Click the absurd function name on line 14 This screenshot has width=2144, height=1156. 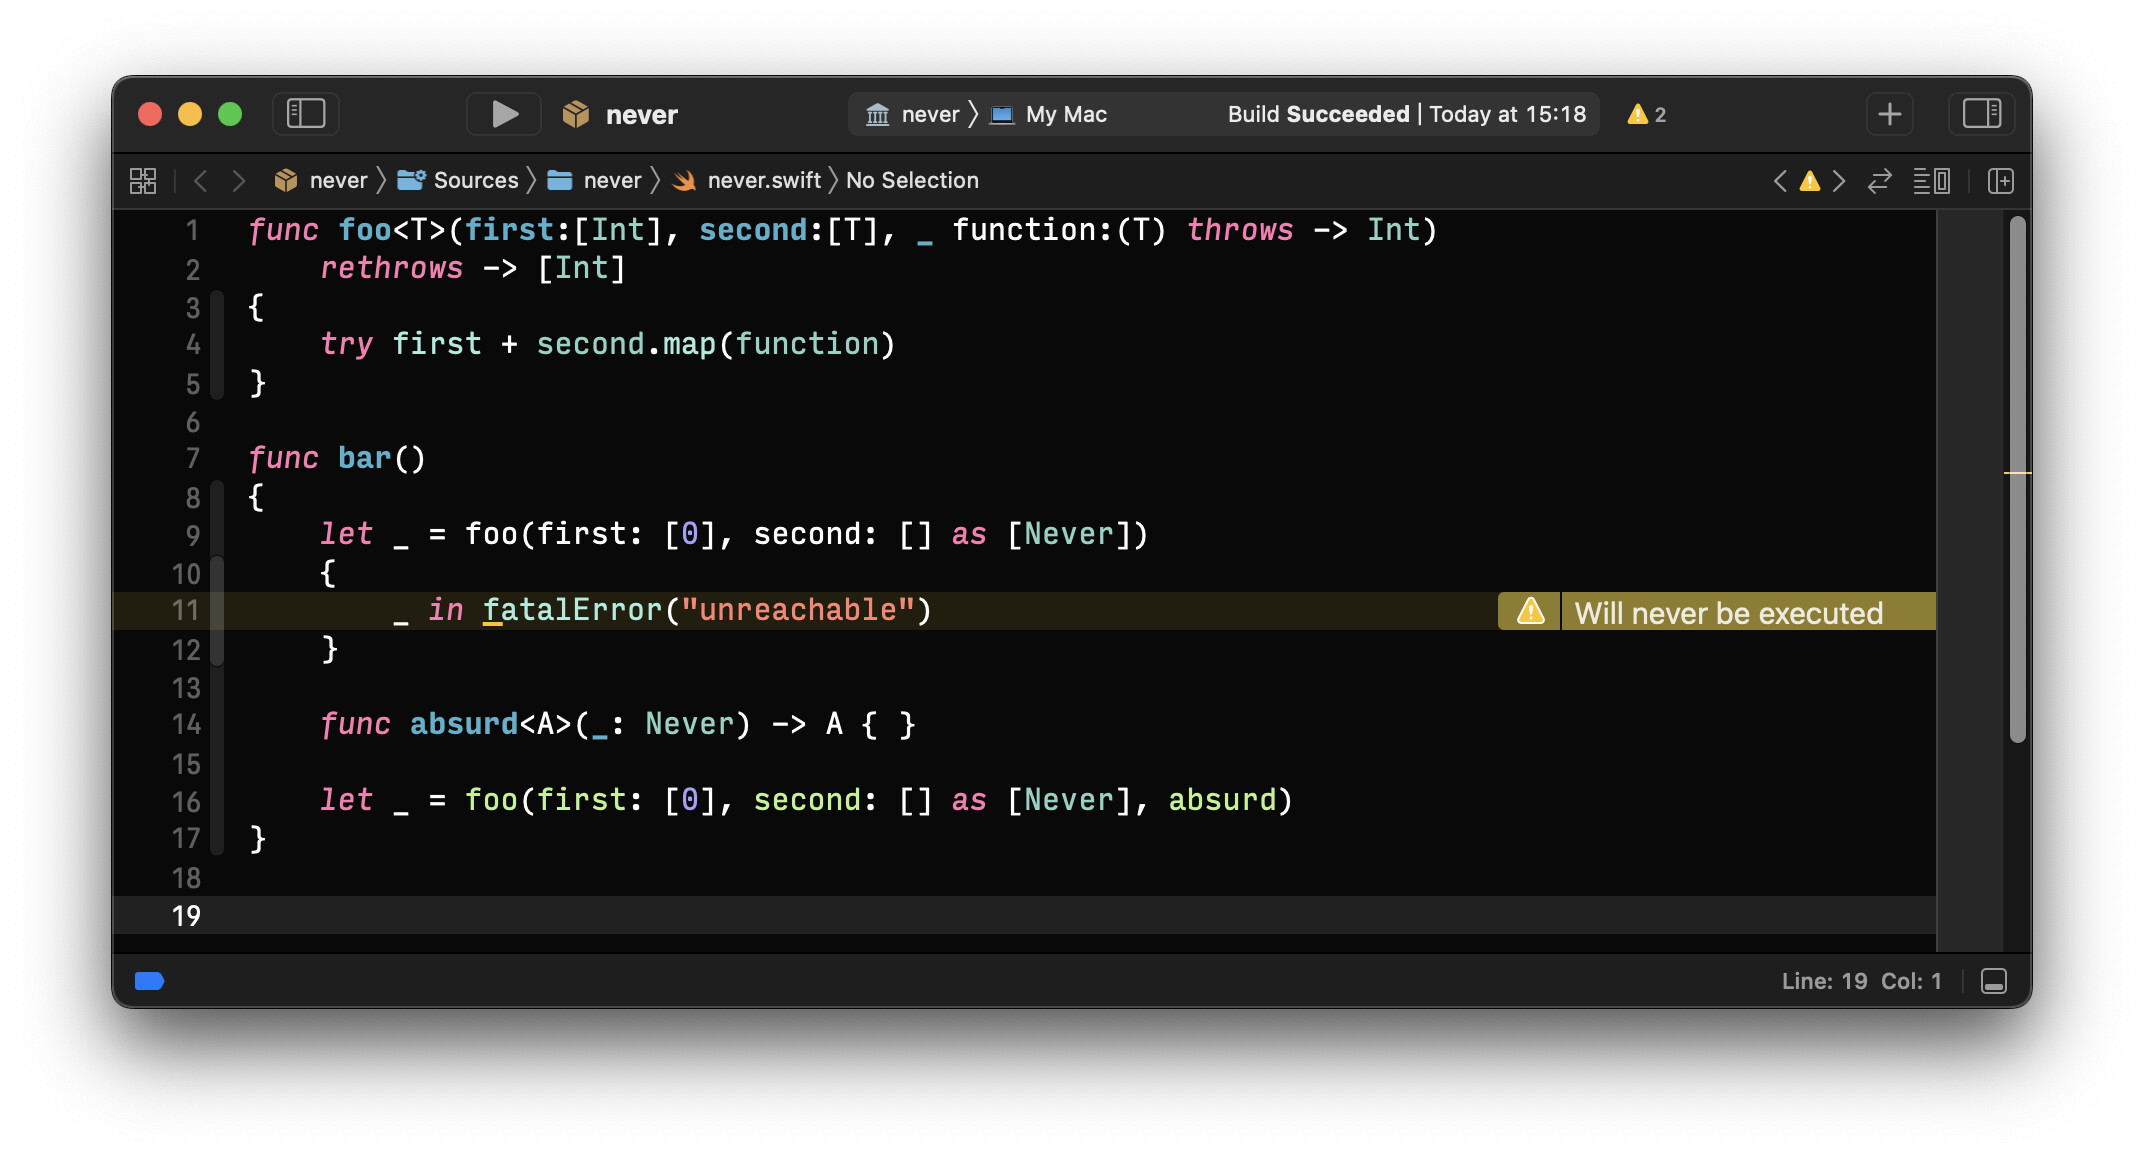(464, 724)
